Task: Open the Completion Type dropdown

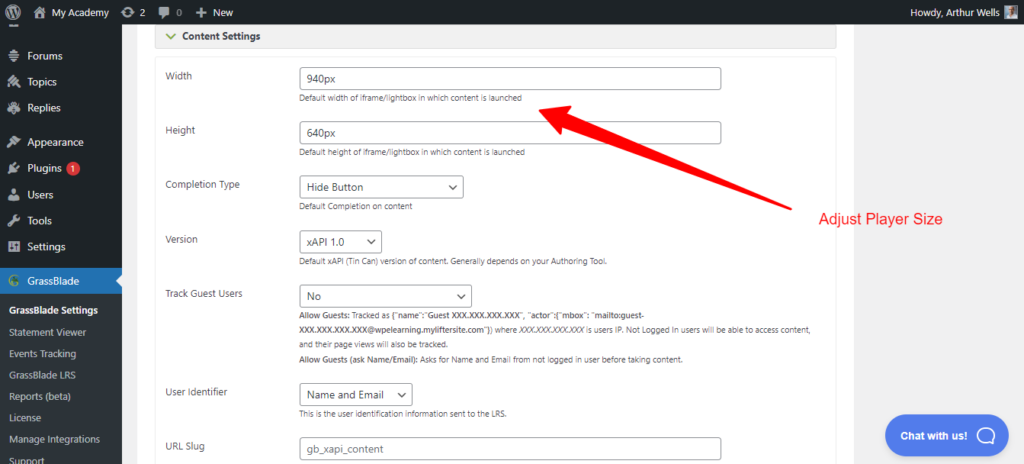Action: 381,187
